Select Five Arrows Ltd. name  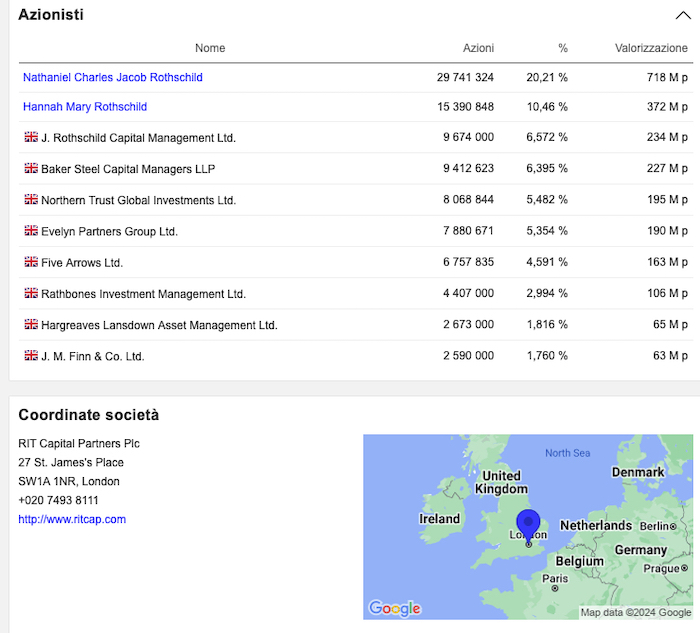tap(82, 263)
